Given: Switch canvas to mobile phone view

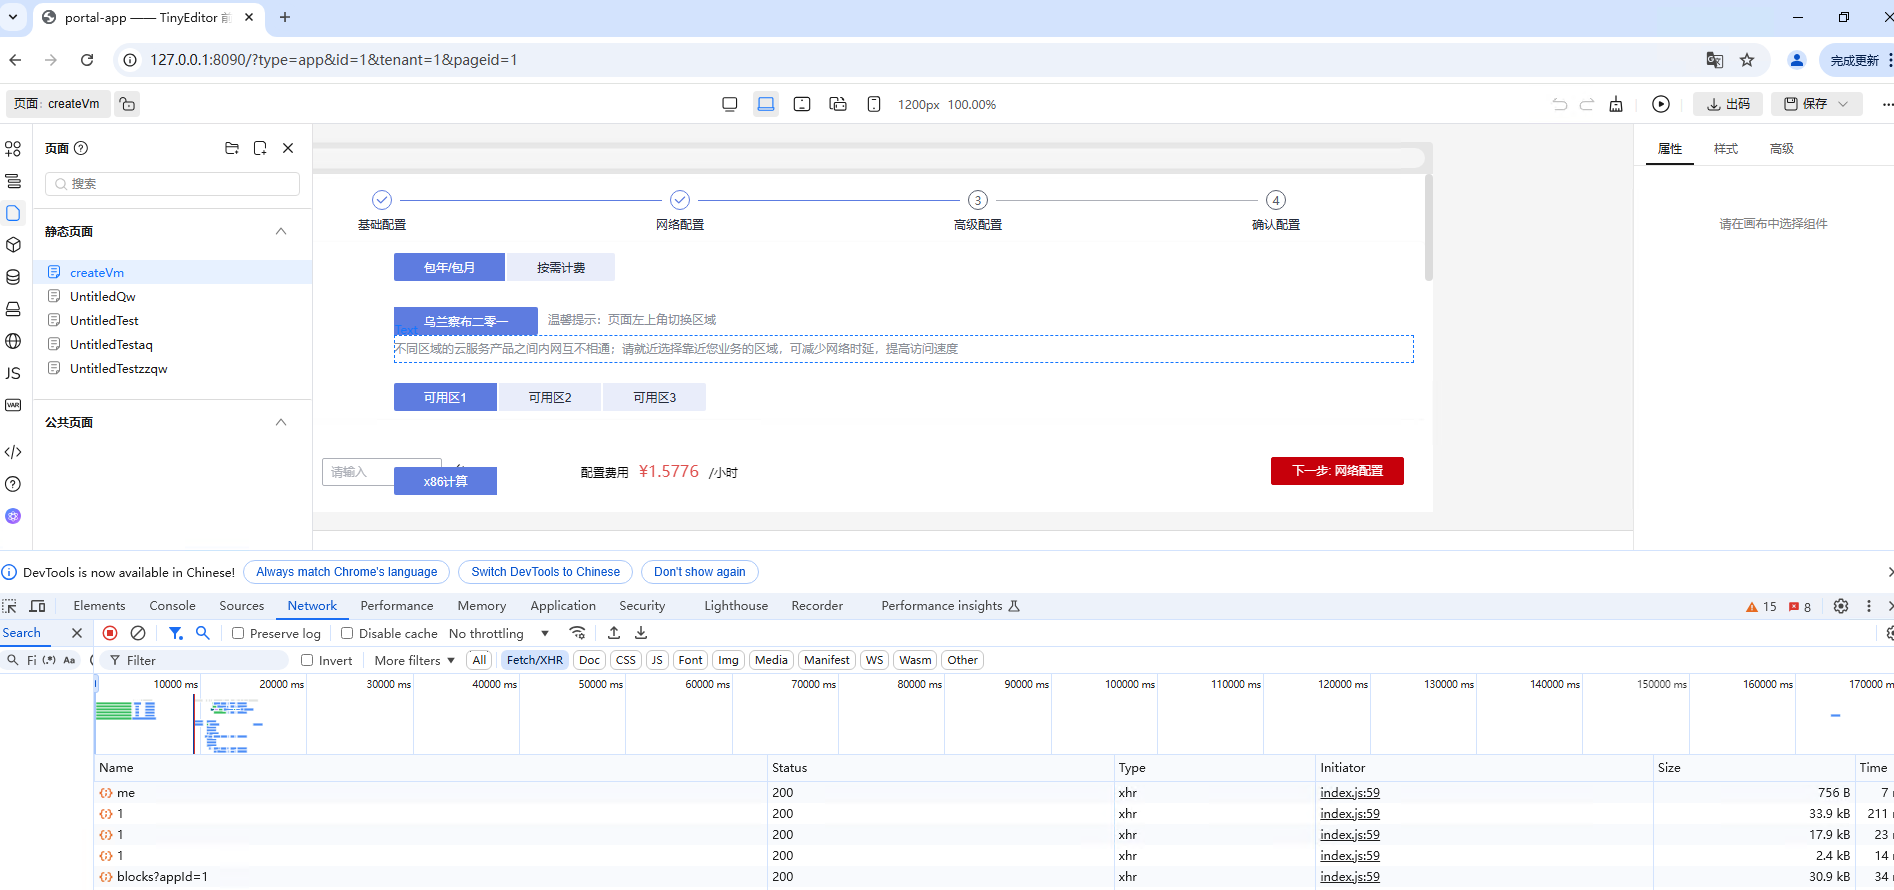Looking at the screenshot, I should (873, 104).
